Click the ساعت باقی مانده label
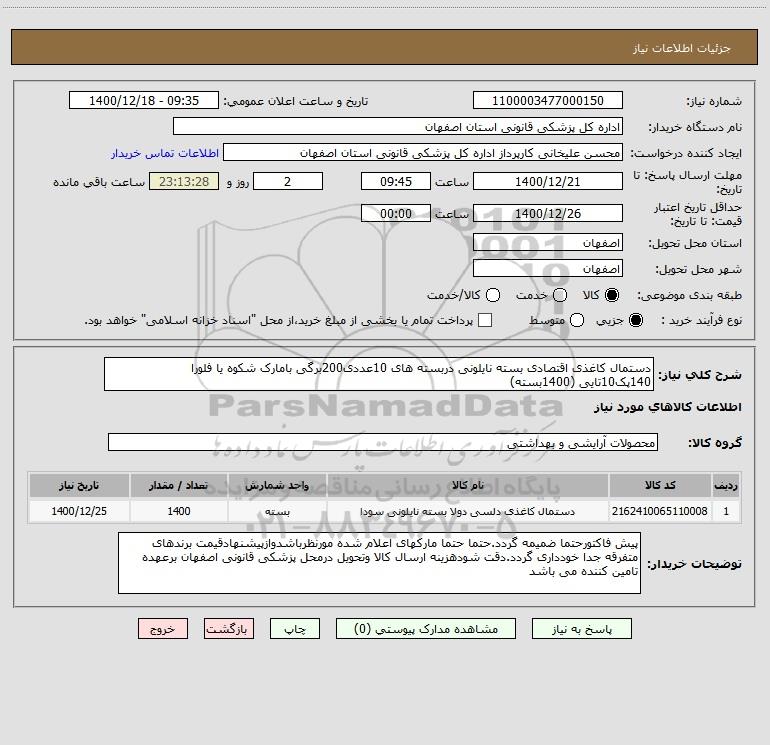770x745 pixels. point(99,182)
